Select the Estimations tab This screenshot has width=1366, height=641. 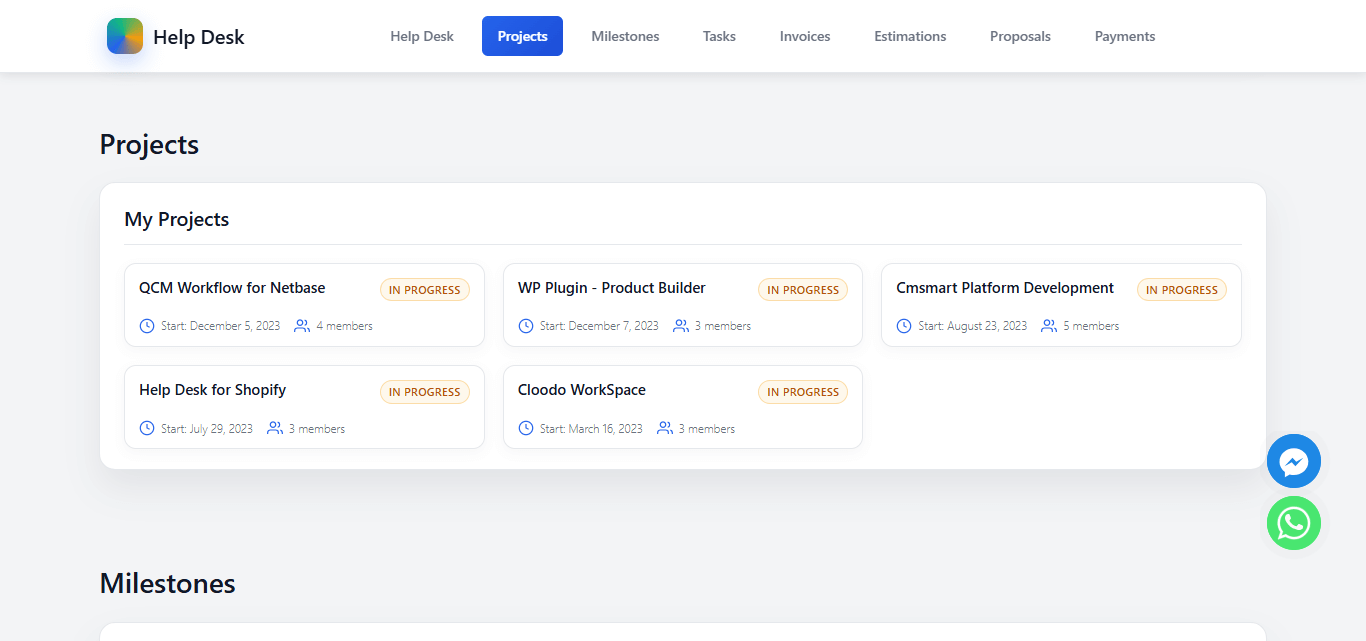(x=910, y=36)
